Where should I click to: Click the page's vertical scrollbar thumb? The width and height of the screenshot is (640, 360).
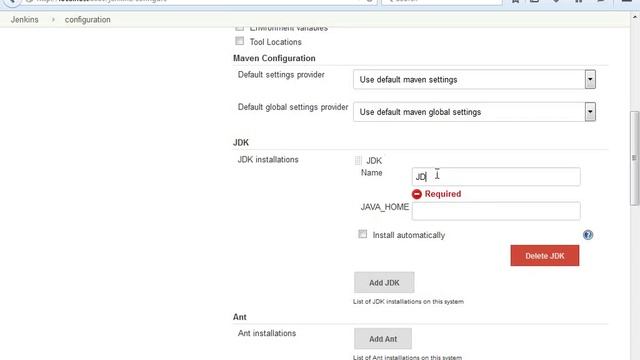(635, 158)
